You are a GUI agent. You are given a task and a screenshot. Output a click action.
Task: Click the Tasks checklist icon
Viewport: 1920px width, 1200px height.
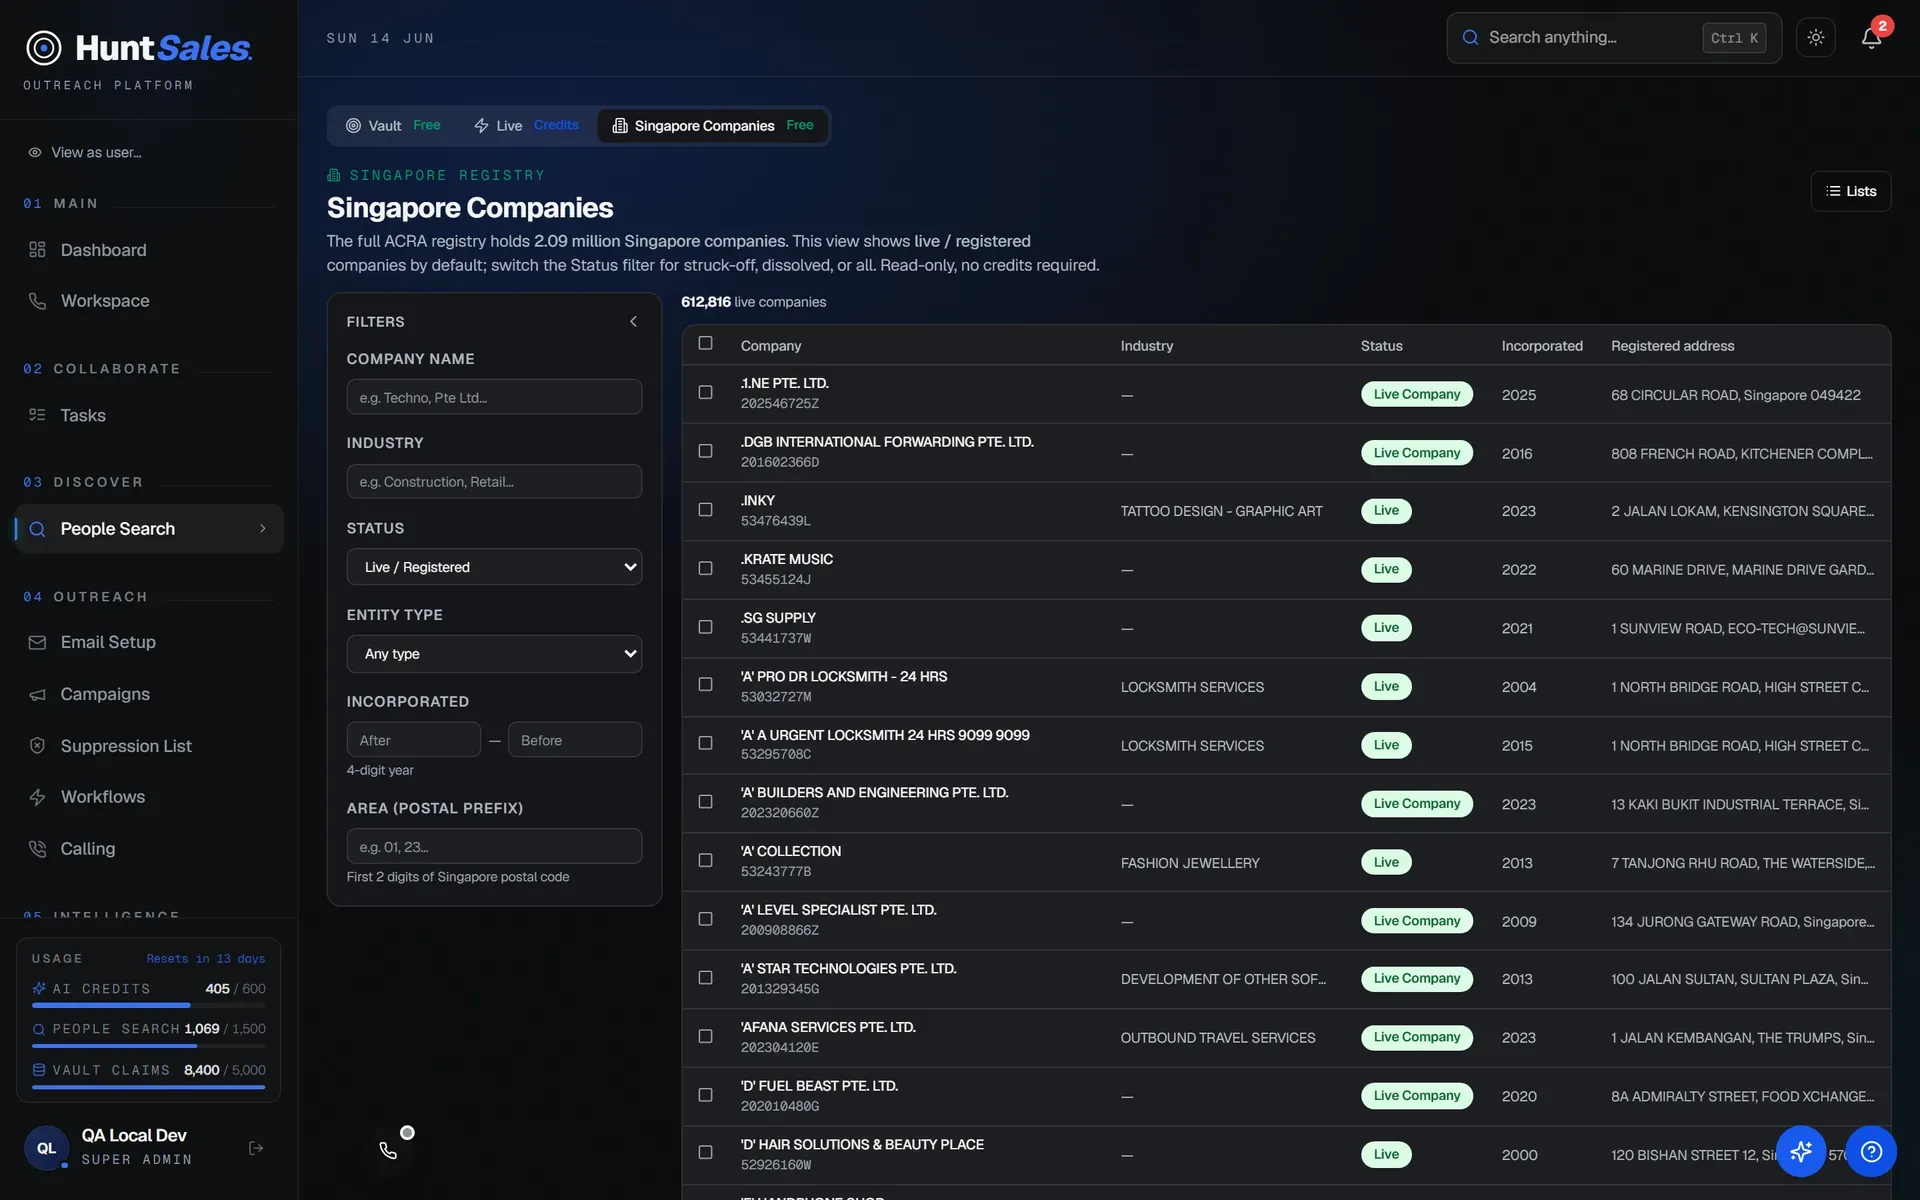(x=37, y=415)
